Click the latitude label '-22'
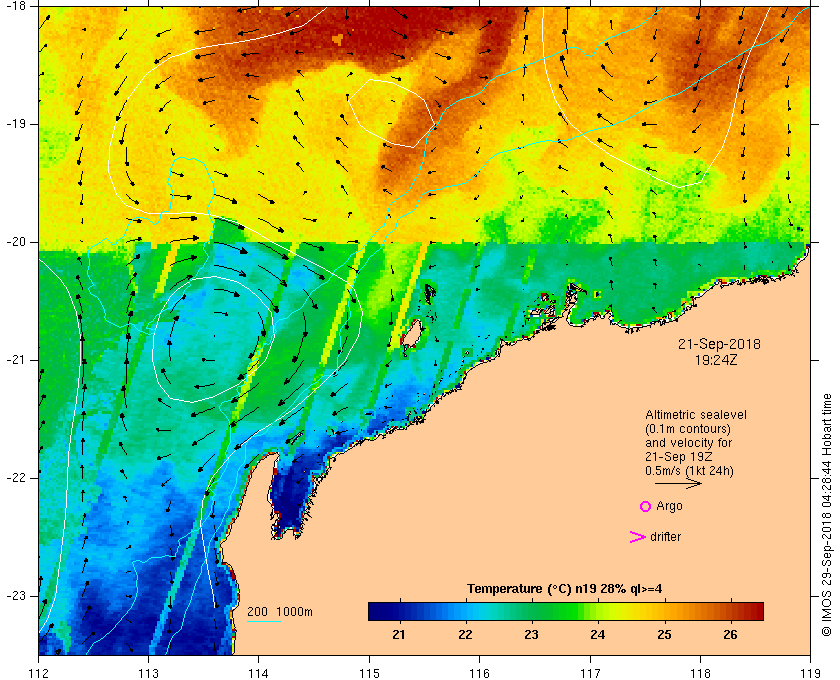 coord(15,478)
